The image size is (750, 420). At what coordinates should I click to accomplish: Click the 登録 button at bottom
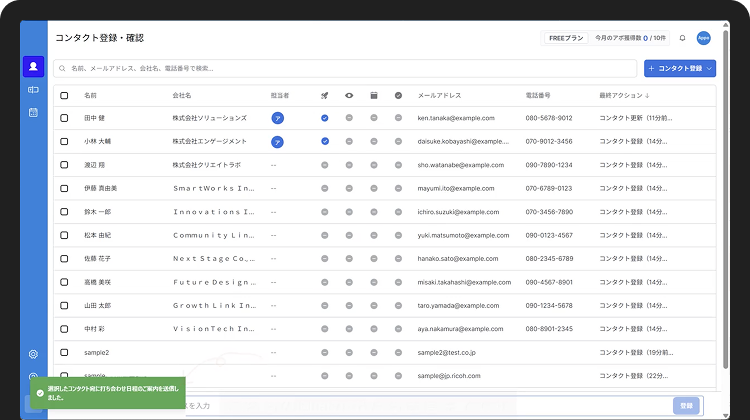click(x=686, y=406)
